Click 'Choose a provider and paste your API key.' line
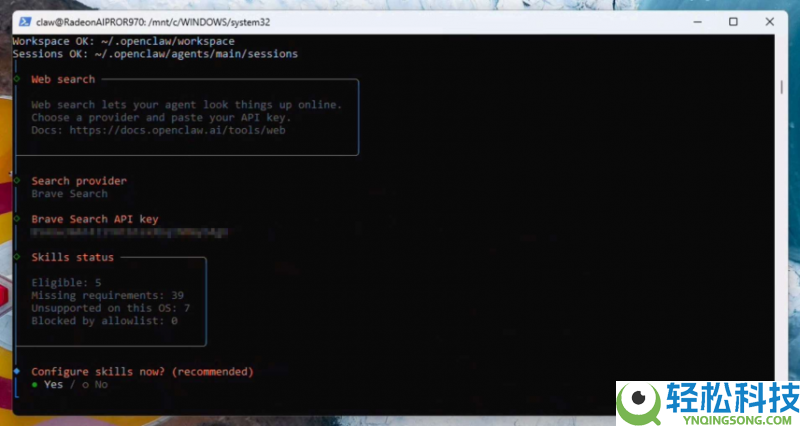 [x=161, y=117]
